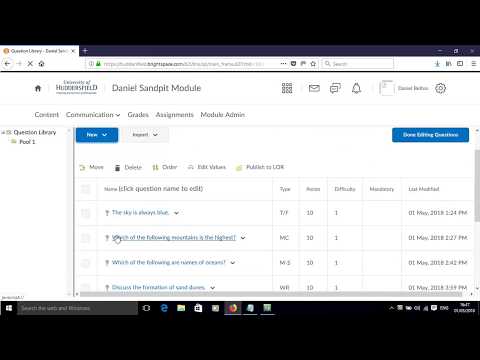
Task: Open the page actions three-dot menu
Action: pyautogui.click(x=283, y=63)
